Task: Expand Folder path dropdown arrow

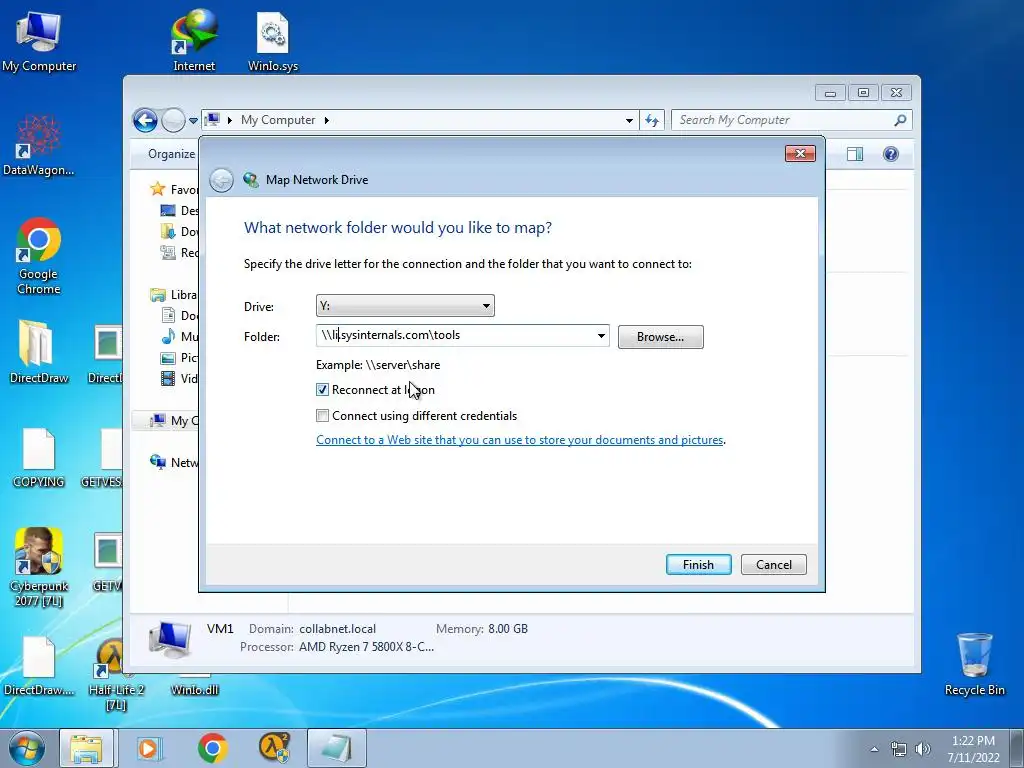Action: tap(601, 336)
